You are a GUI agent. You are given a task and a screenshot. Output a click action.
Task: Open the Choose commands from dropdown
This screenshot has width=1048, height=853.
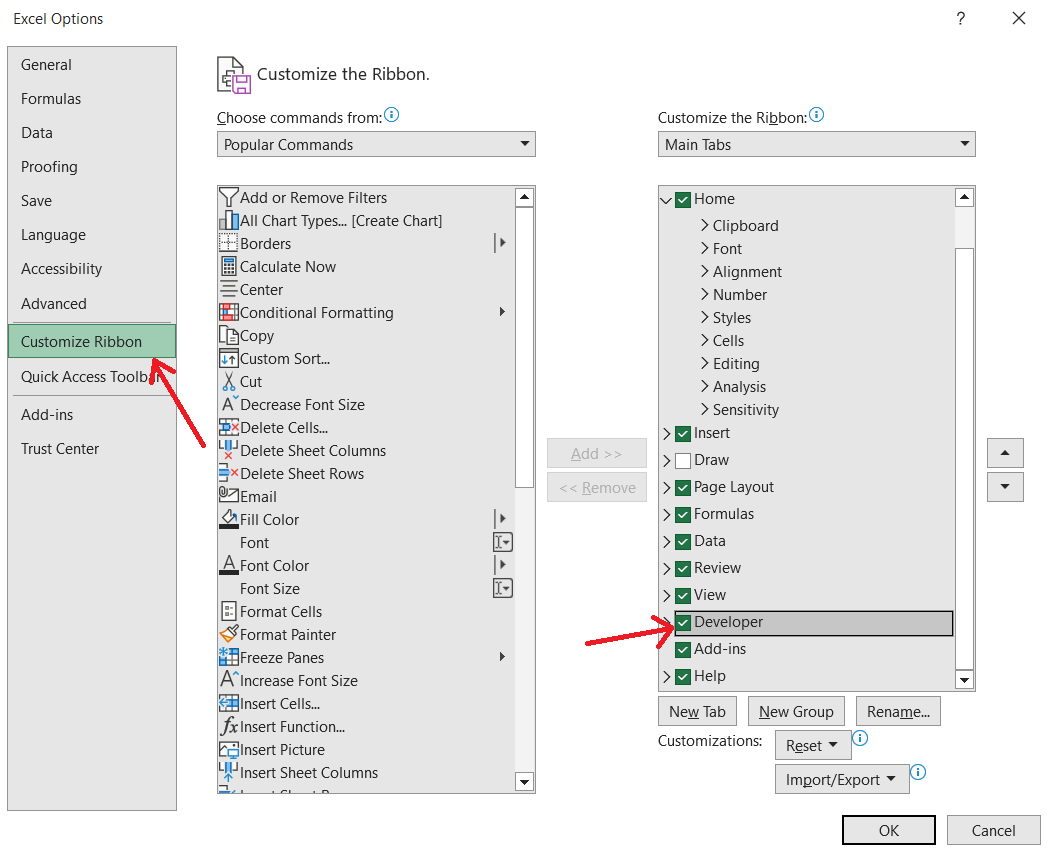(x=376, y=144)
